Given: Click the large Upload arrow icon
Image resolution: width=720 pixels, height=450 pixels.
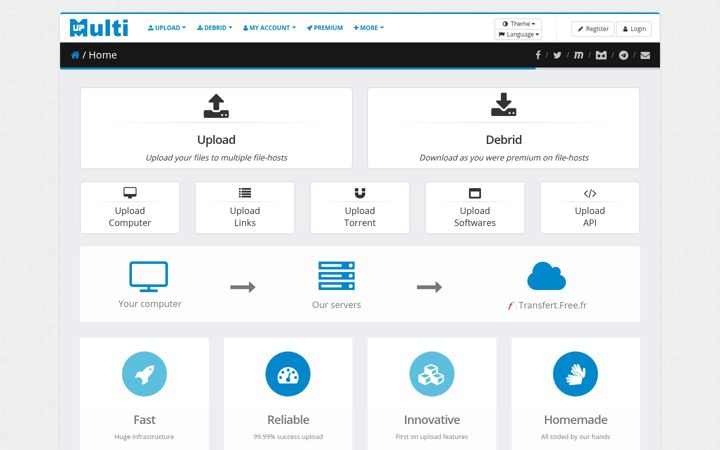Looking at the screenshot, I should pos(216,106).
